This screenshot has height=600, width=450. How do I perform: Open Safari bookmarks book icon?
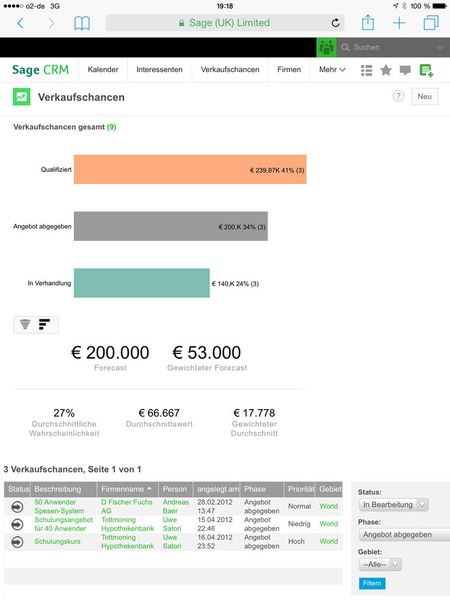pyautogui.click(x=82, y=23)
